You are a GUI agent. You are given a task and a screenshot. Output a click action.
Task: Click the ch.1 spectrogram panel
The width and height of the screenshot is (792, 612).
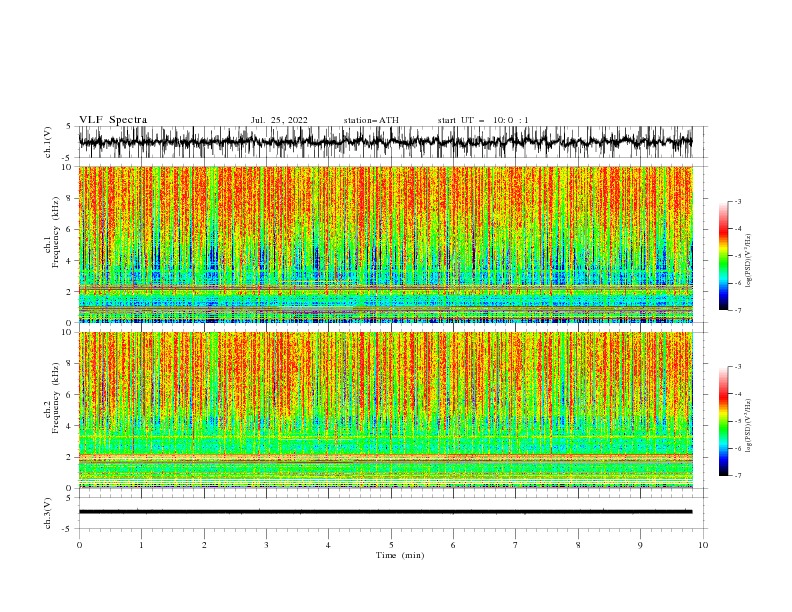385,244
